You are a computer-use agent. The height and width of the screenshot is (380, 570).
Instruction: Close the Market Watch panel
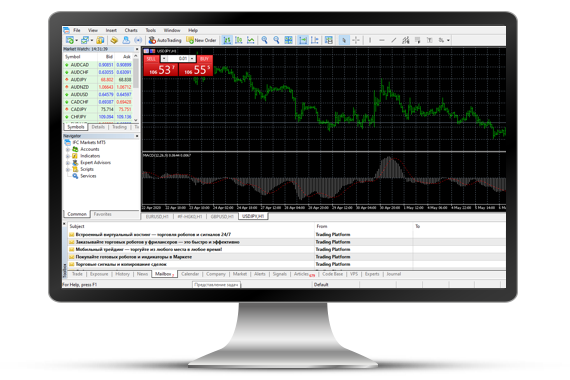137,49
